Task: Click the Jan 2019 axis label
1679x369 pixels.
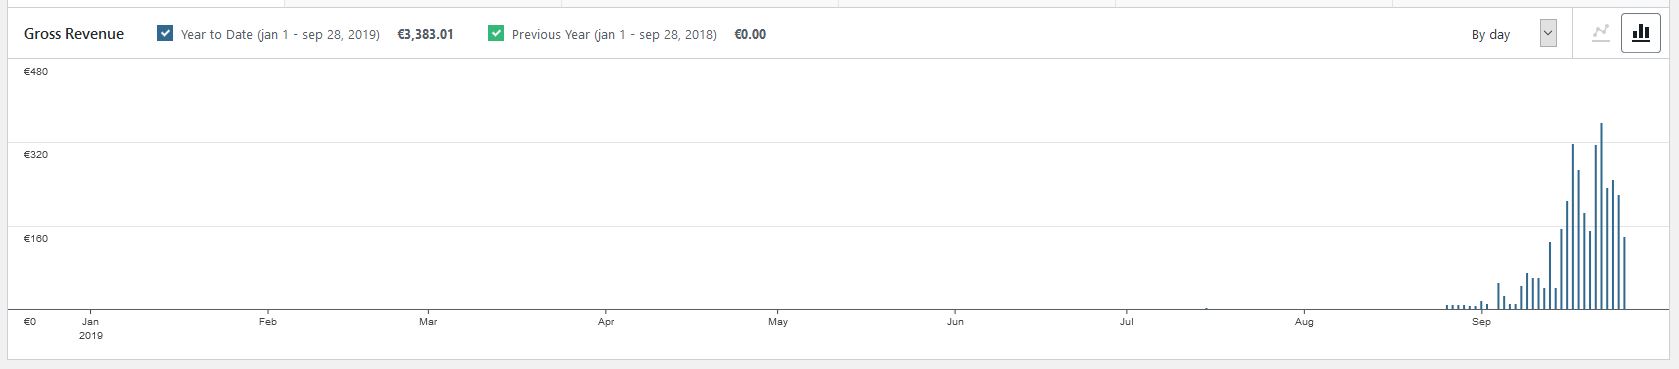Action: [90, 328]
